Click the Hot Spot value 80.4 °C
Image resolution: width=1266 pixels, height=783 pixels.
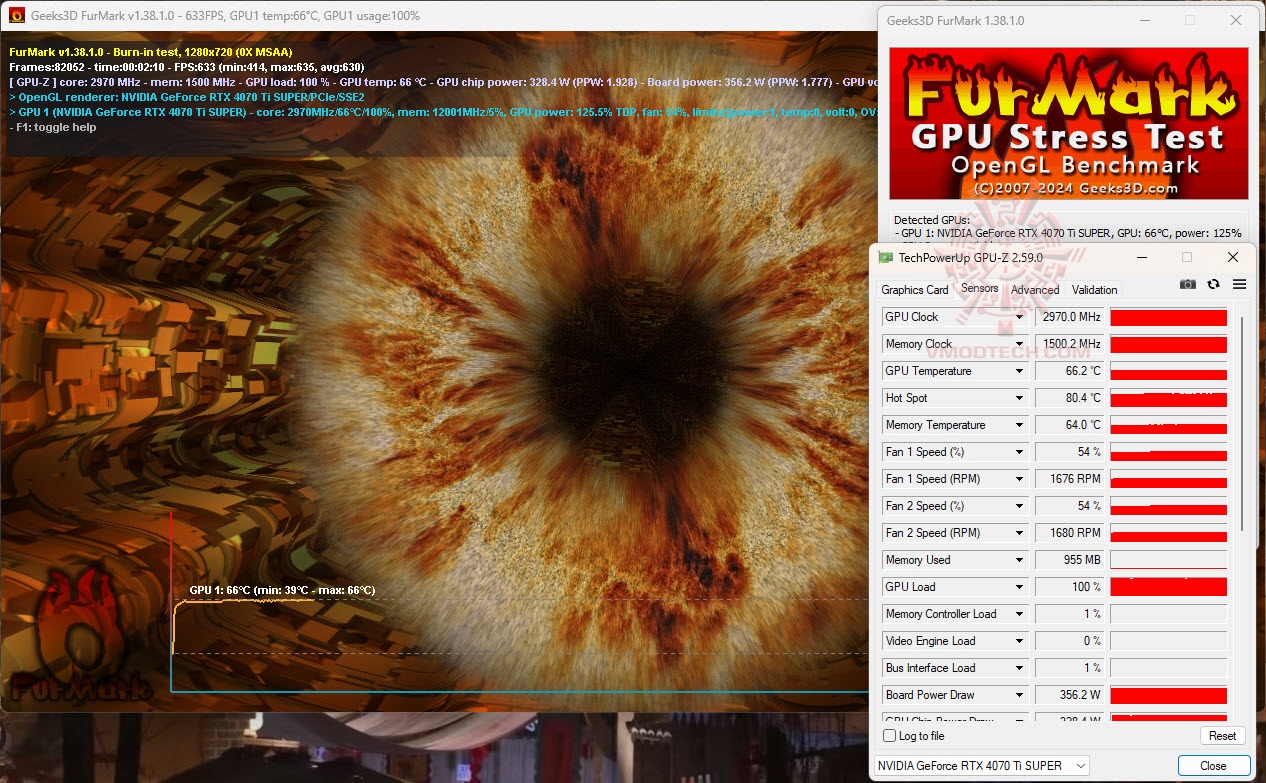pos(1070,398)
